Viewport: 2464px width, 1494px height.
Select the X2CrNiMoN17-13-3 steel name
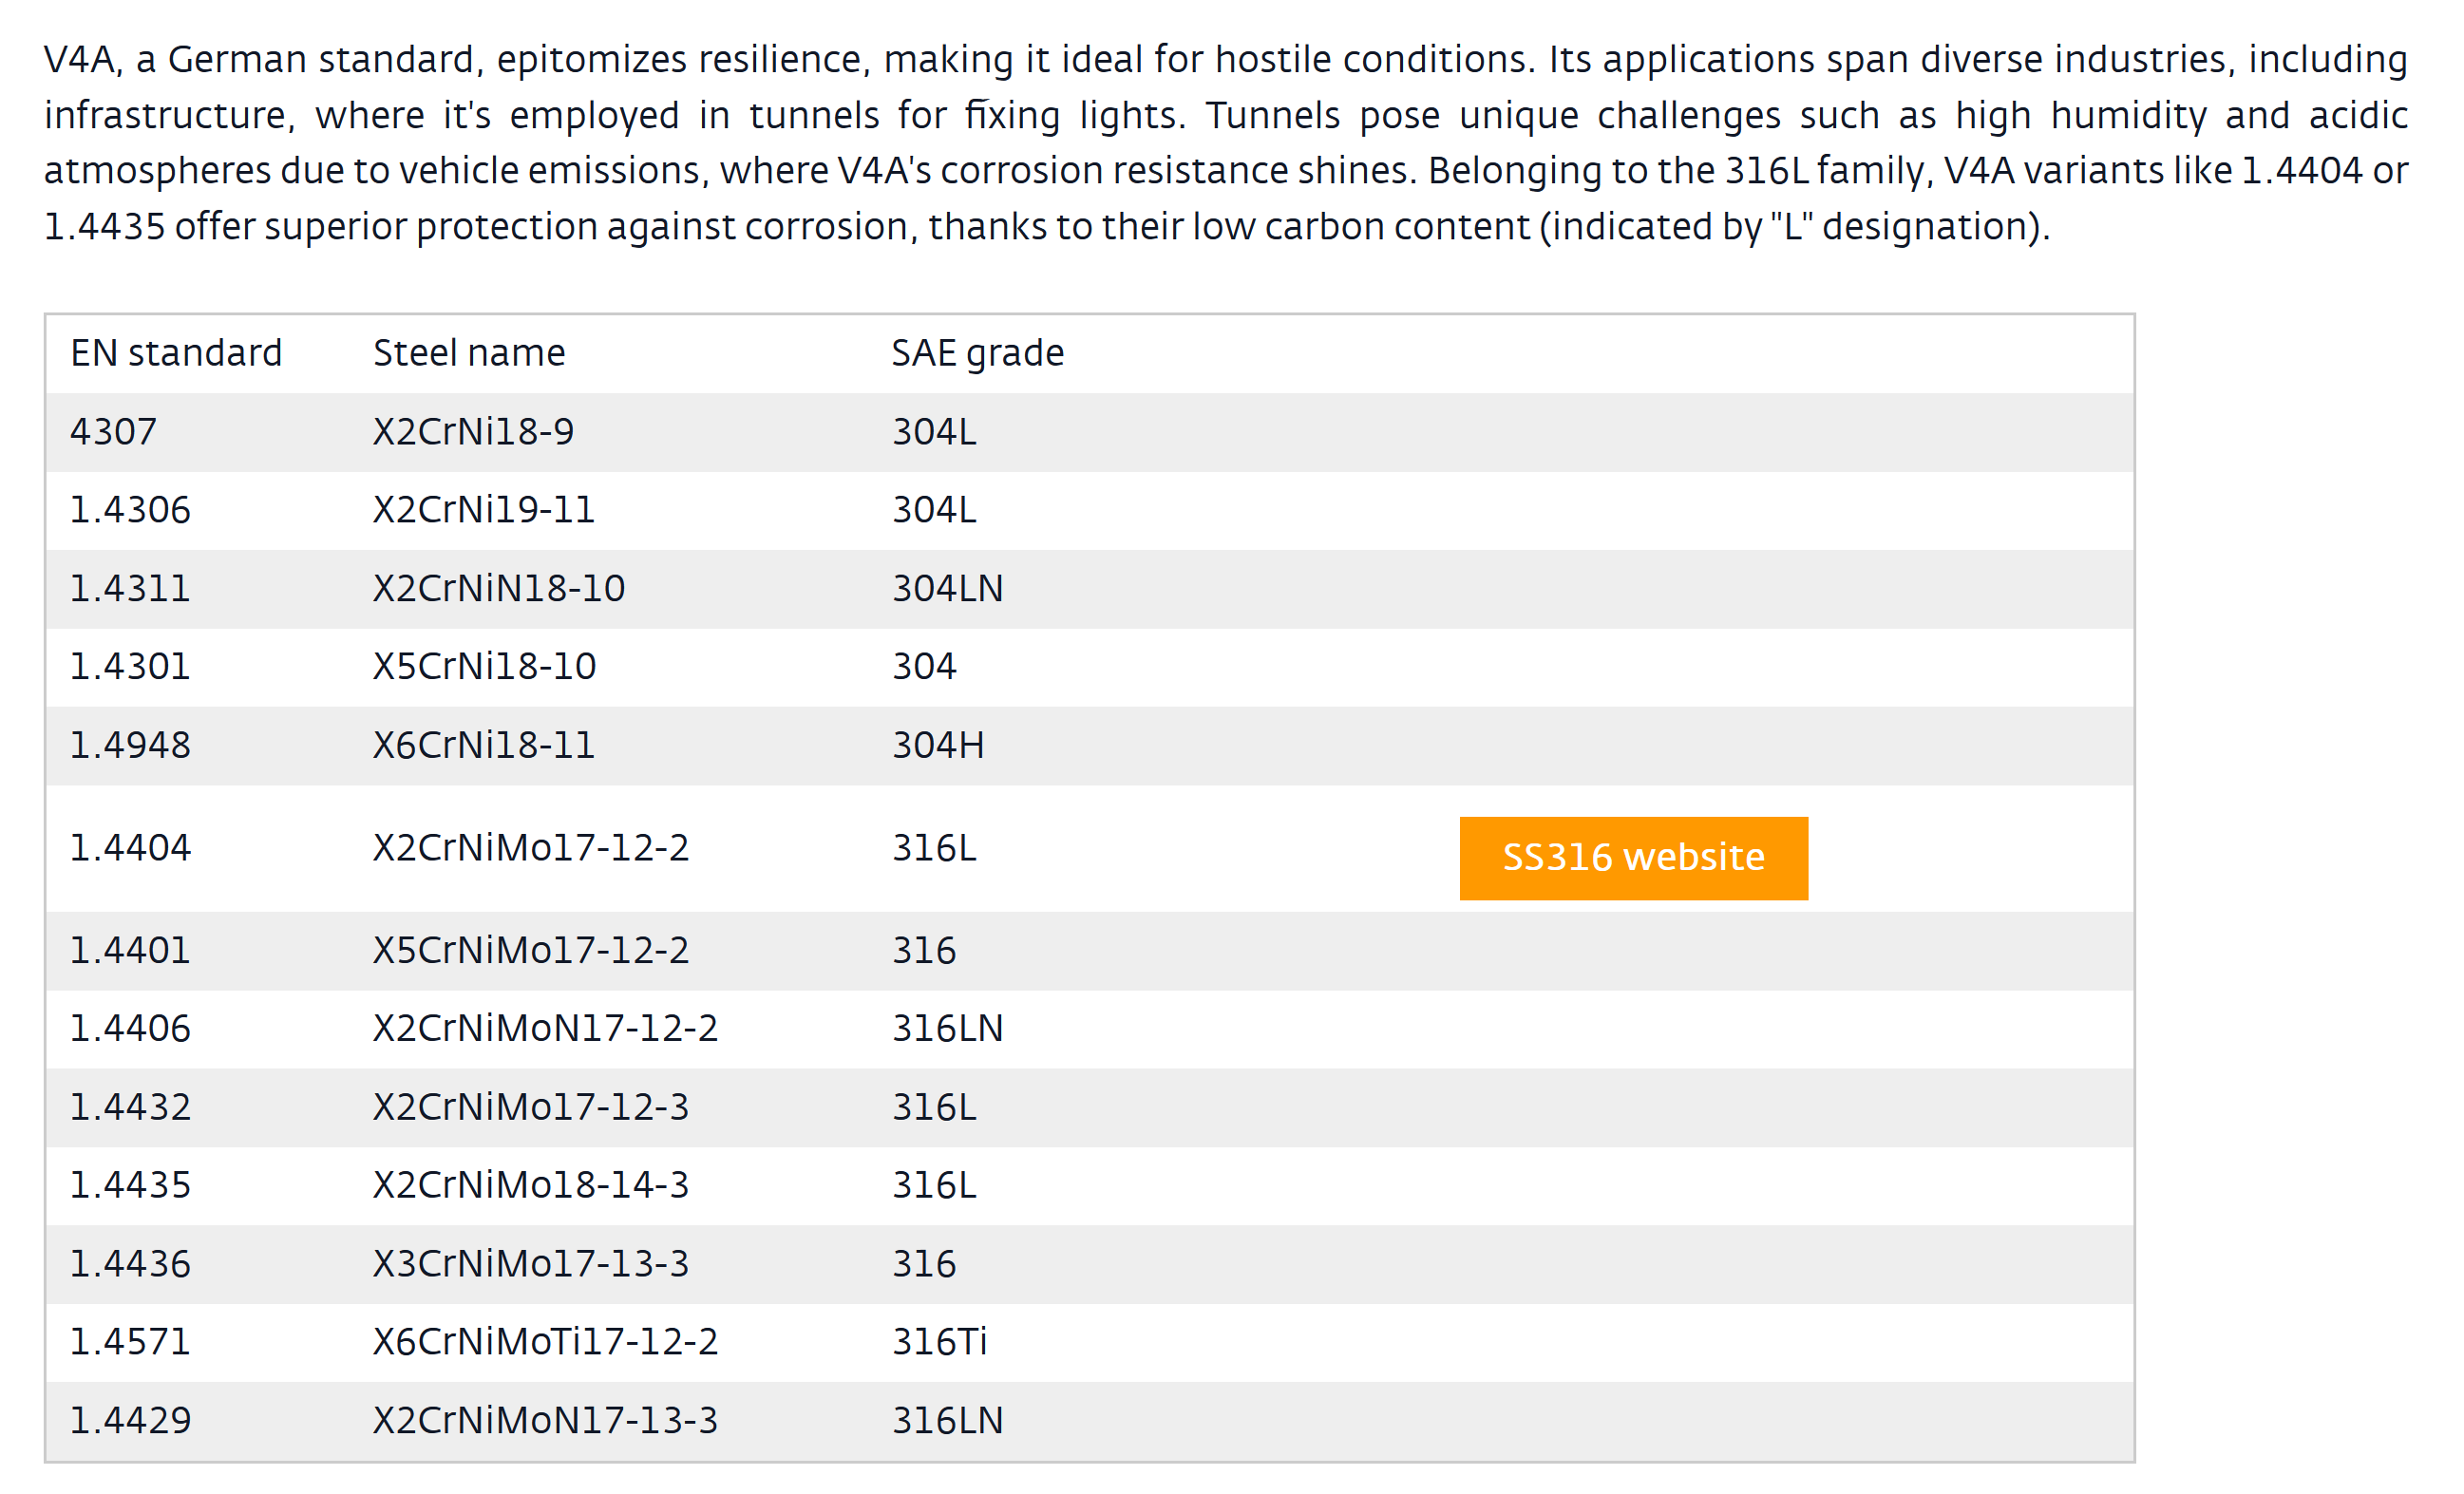[545, 1420]
